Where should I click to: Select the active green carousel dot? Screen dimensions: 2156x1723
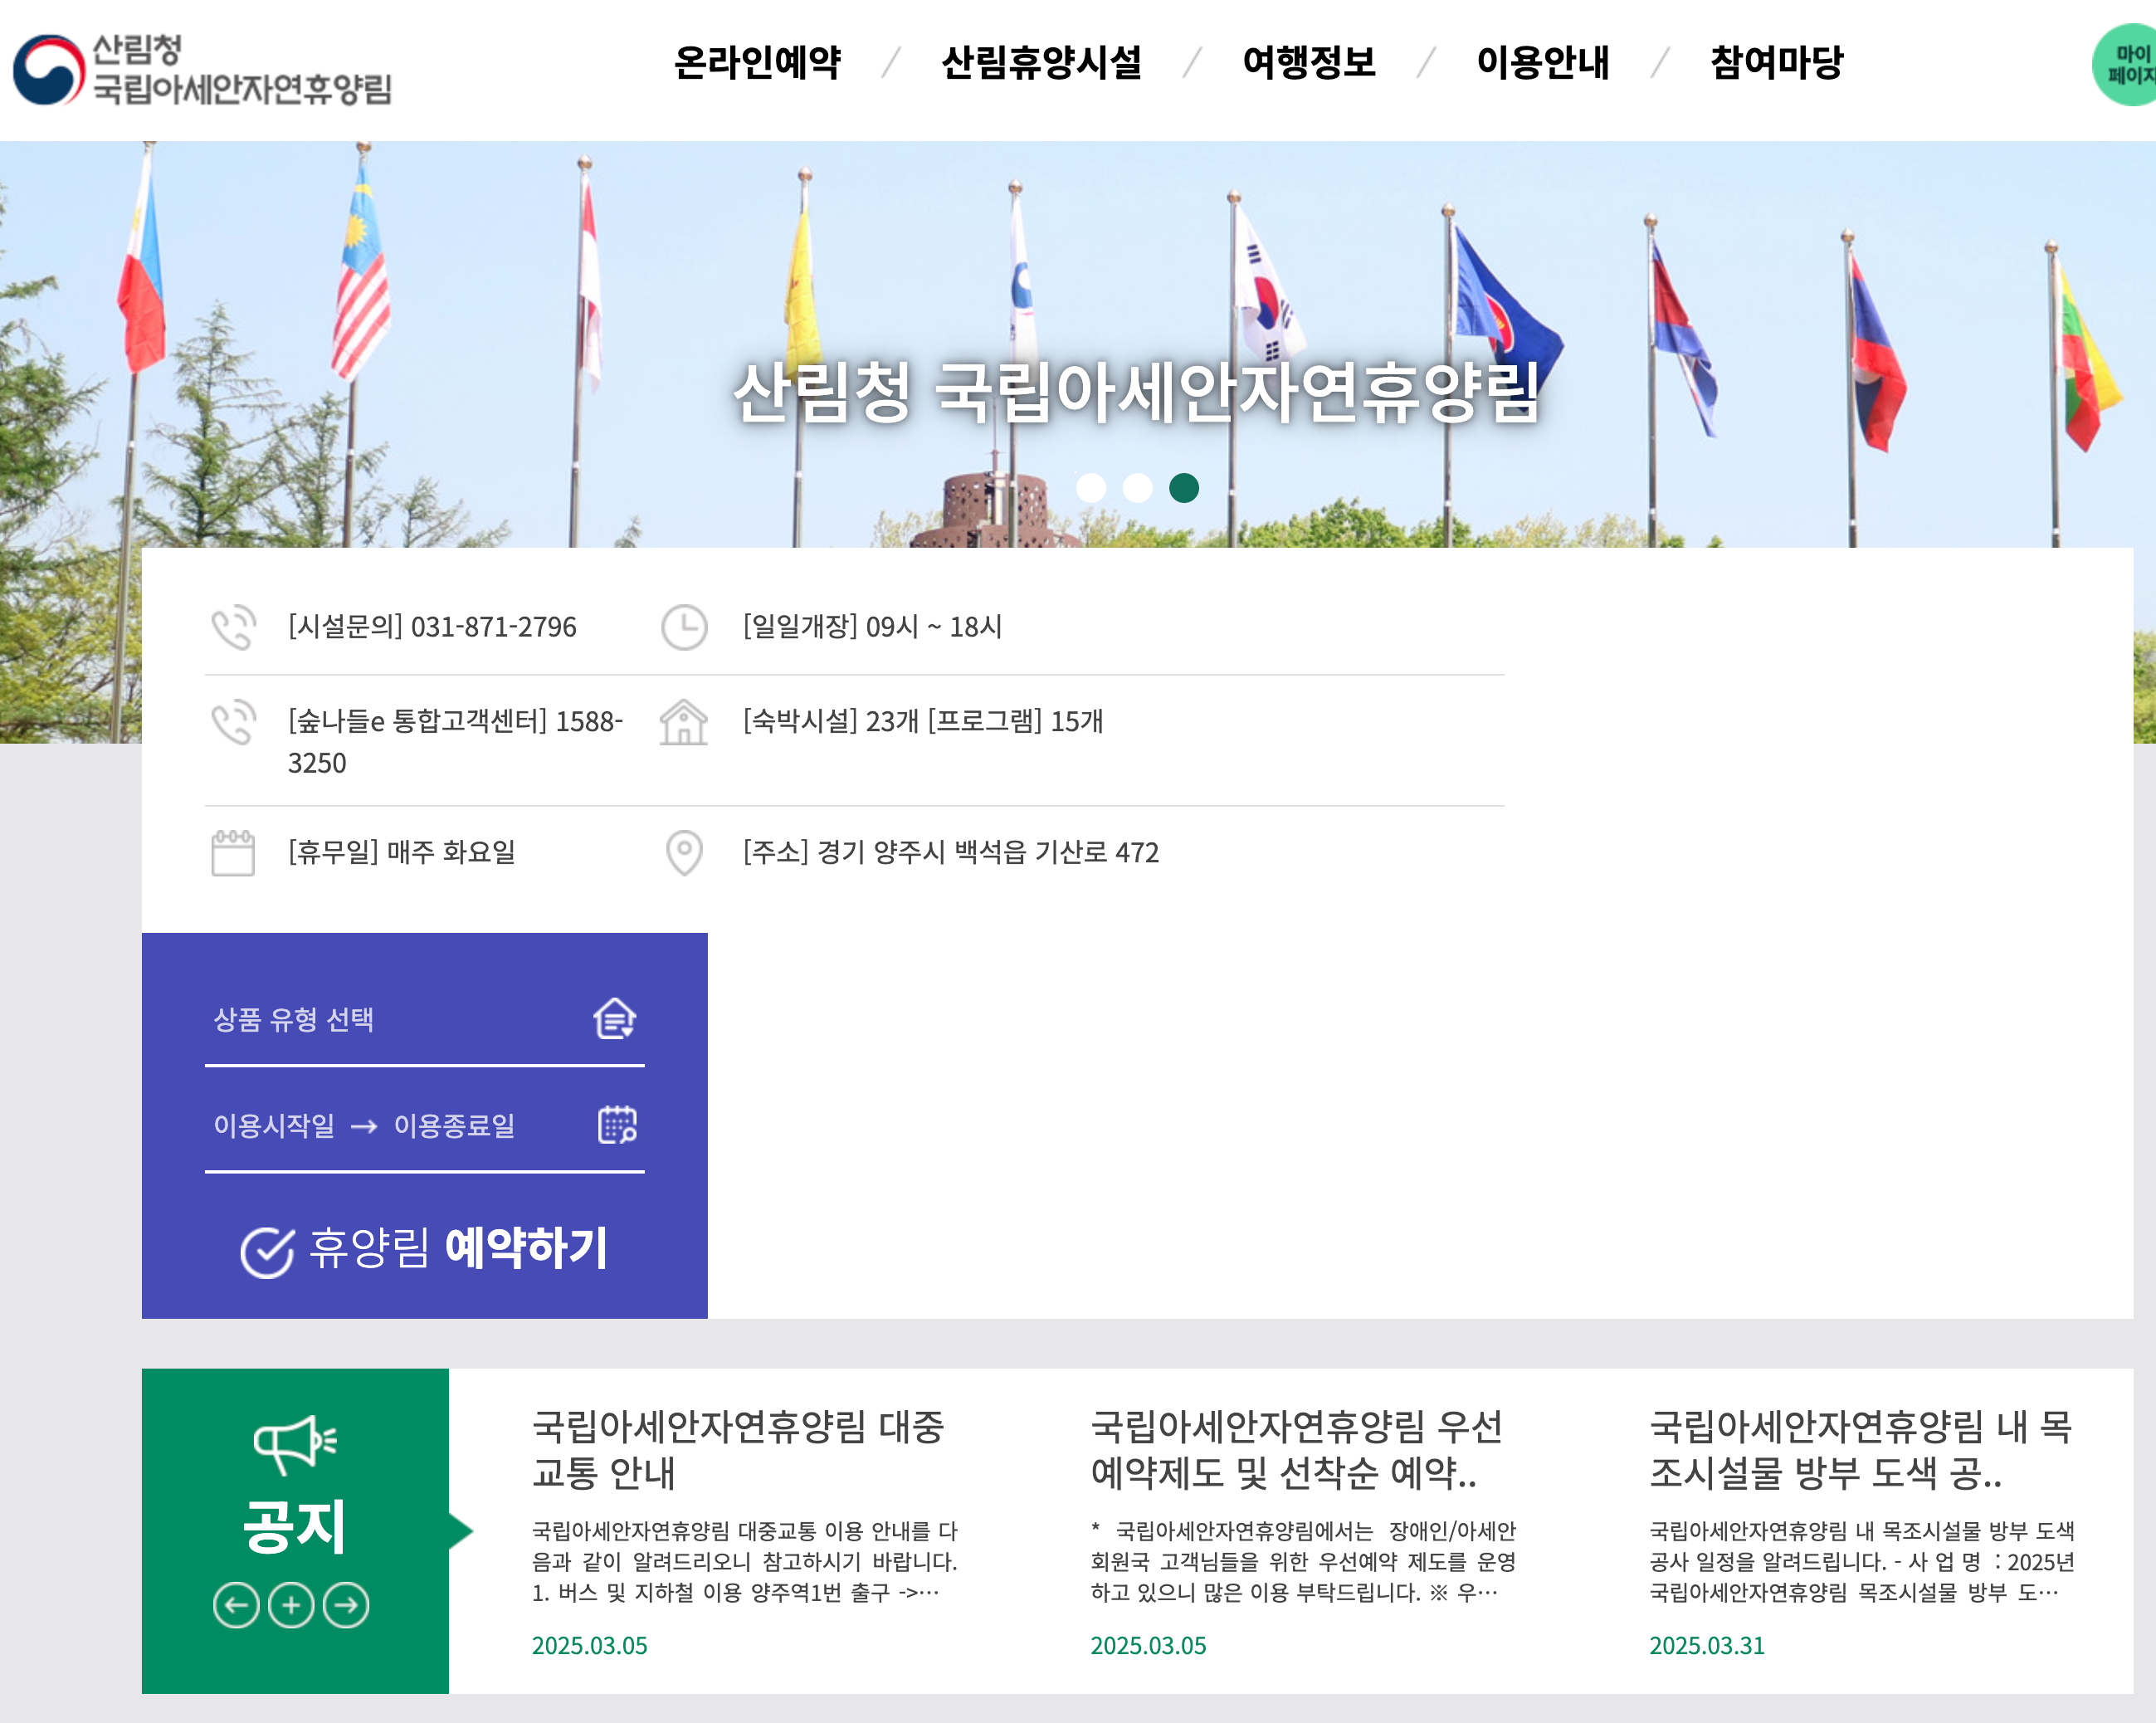tap(1186, 489)
